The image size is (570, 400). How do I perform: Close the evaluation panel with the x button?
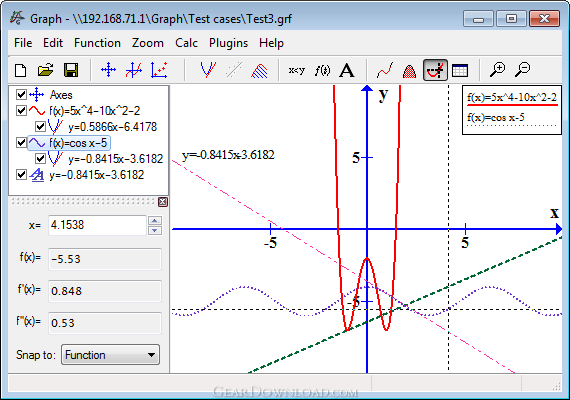tap(162, 202)
